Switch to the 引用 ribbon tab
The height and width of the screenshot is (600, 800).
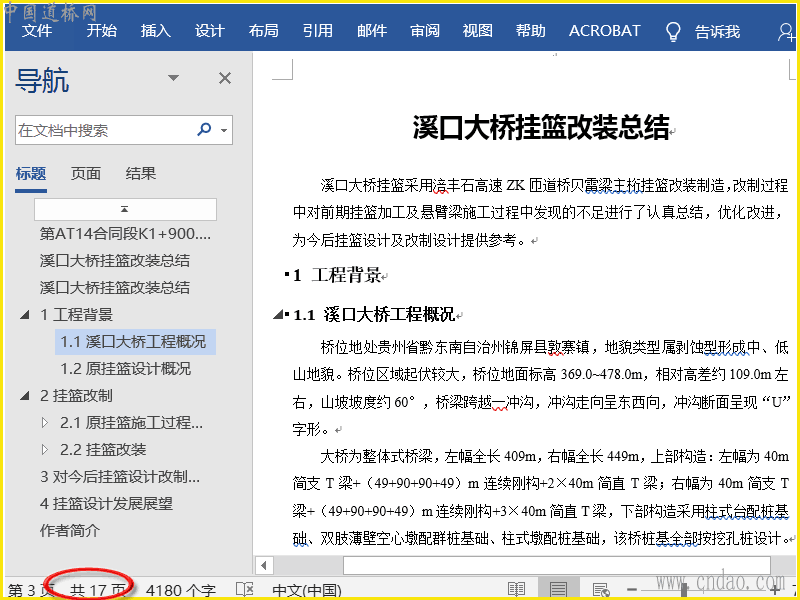coord(317,31)
